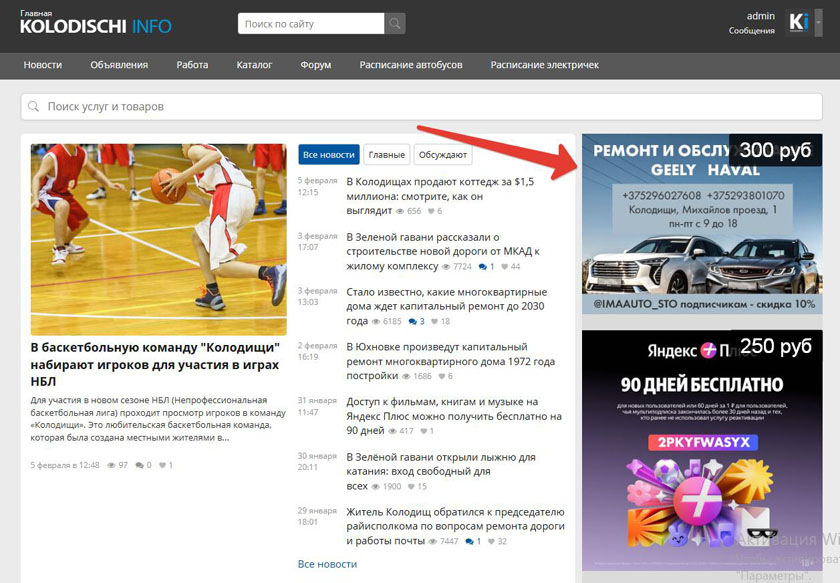Click magnifier icon in services search bar
This screenshot has height=583, width=840.
tap(35, 106)
